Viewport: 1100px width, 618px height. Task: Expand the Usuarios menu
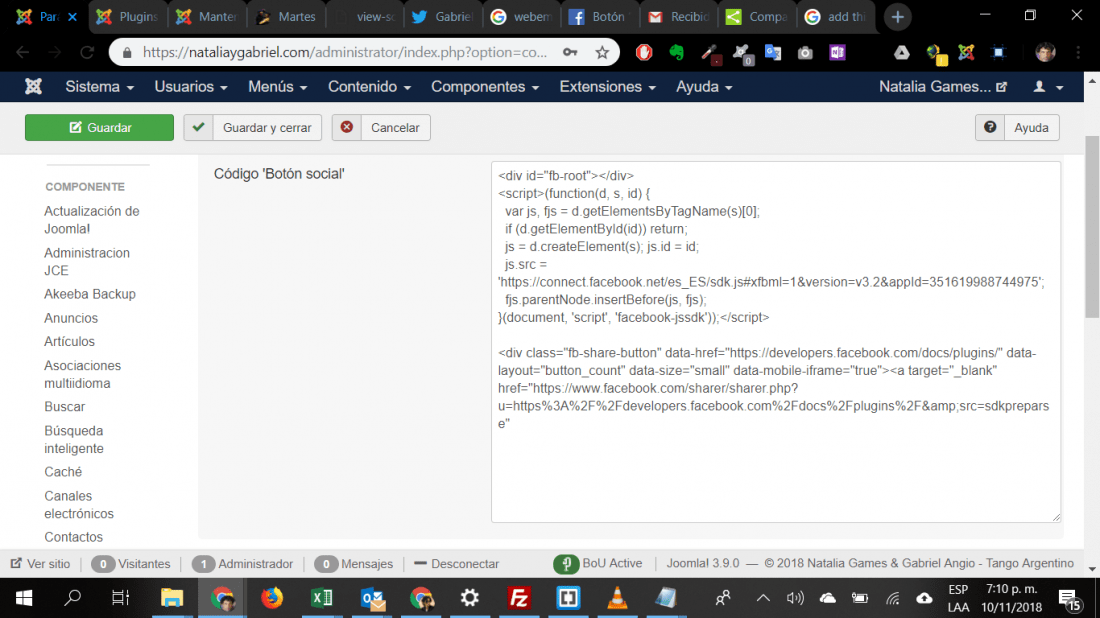click(x=191, y=87)
